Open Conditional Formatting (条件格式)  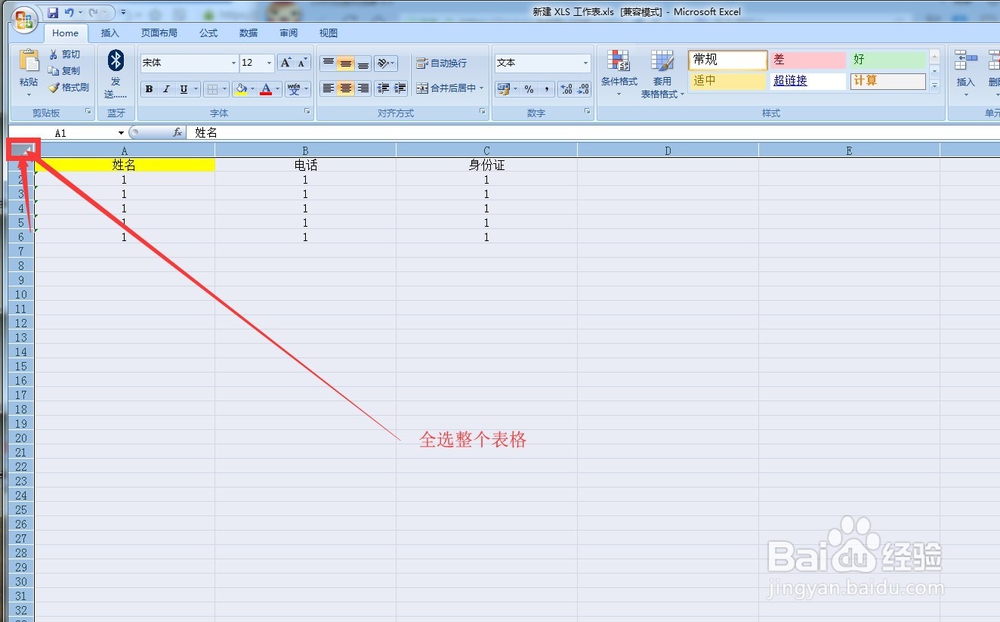click(619, 73)
